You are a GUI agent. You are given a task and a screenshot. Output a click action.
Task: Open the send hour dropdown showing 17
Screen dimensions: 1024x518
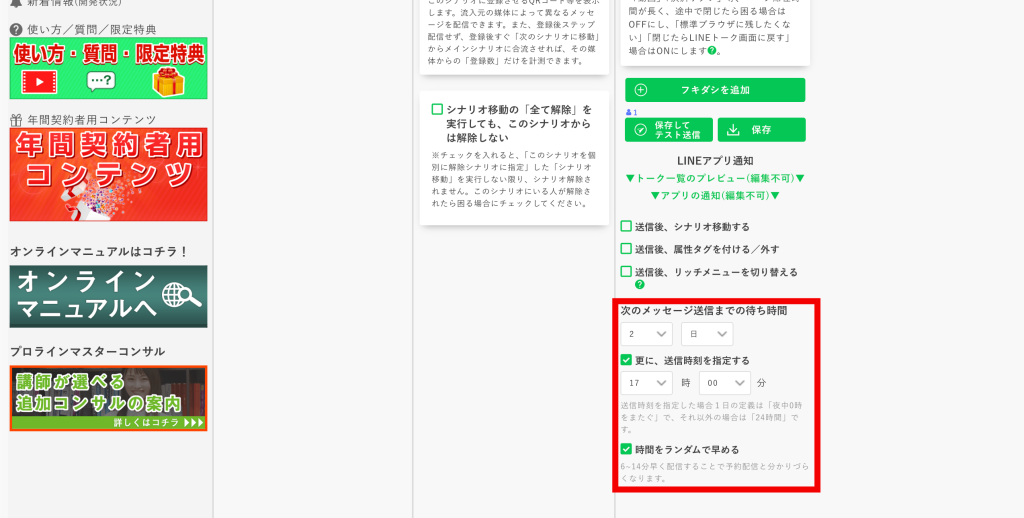coord(647,383)
